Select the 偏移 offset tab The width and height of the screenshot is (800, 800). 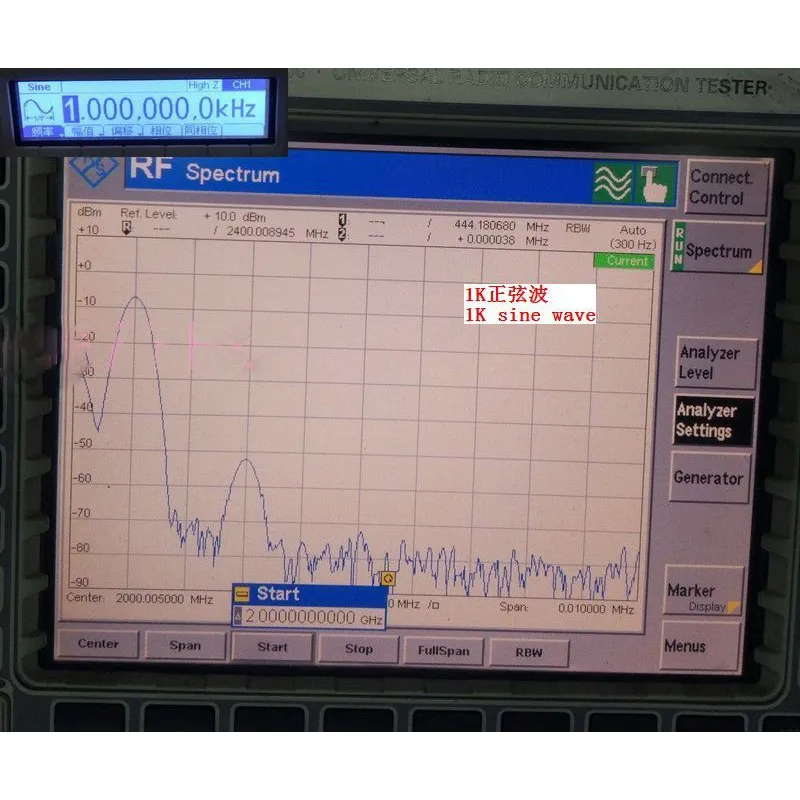click(122, 131)
